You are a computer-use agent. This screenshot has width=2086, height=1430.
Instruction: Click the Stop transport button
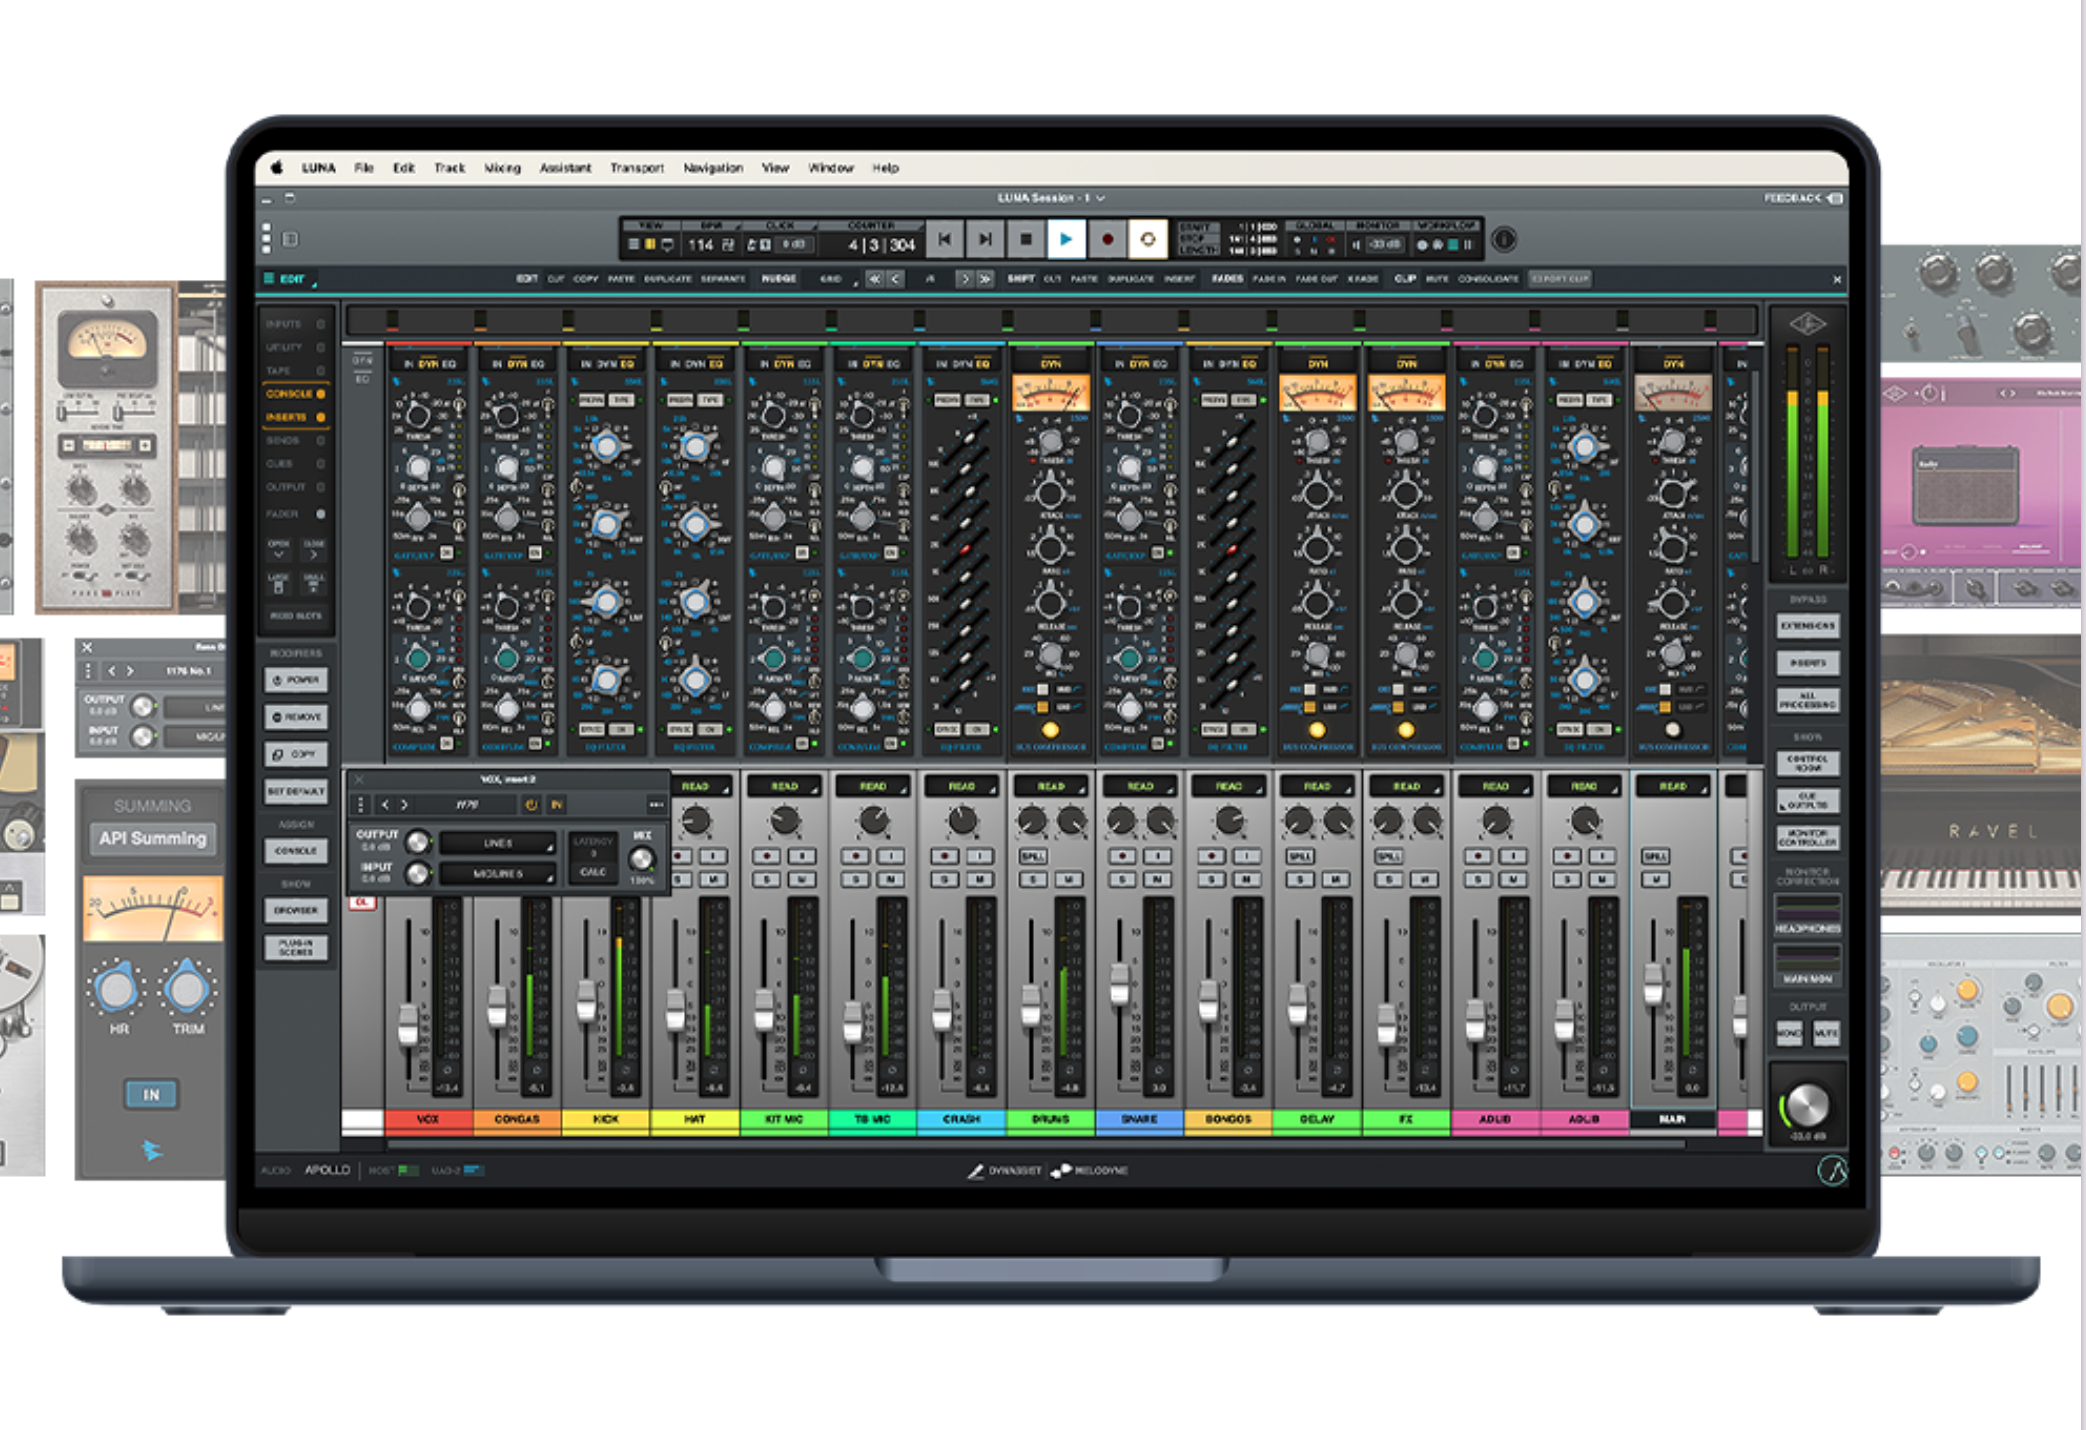click(x=1025, y=240)
